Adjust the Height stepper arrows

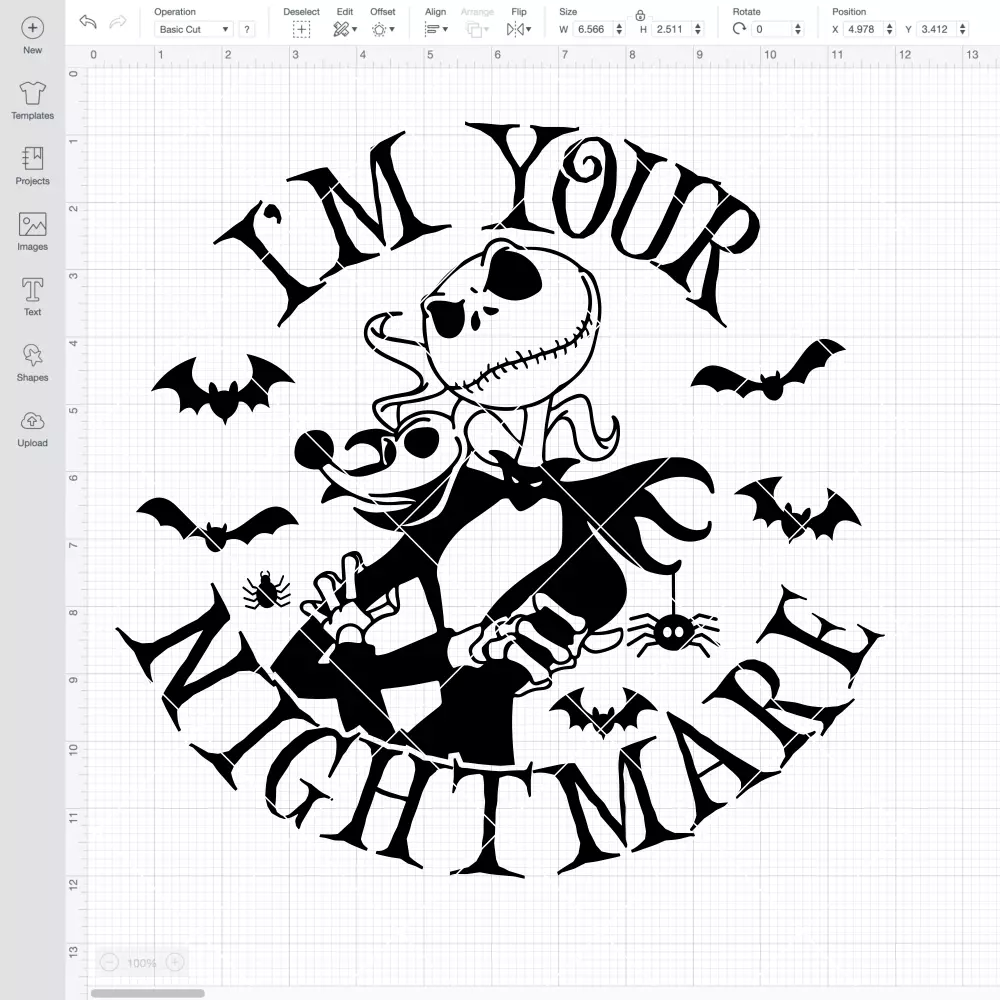698,29
